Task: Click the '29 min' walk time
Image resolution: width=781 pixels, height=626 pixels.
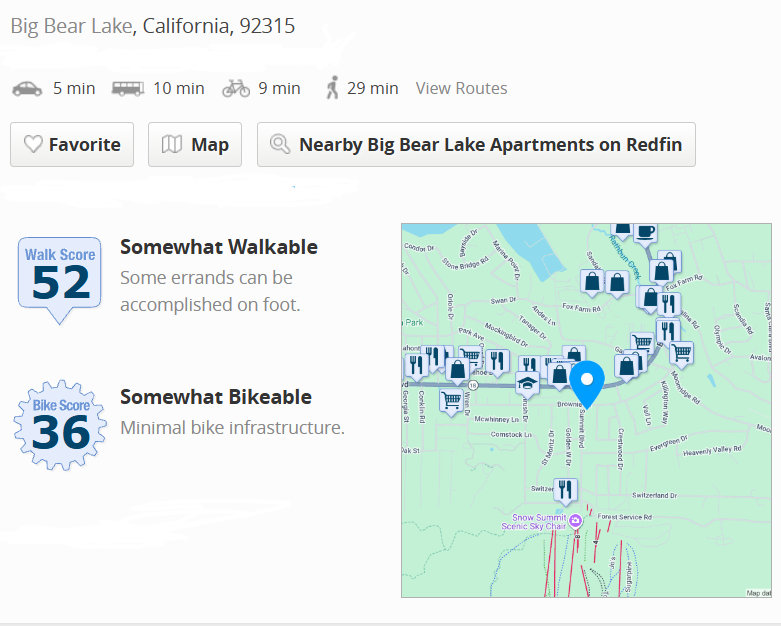Action: (373, 88)
